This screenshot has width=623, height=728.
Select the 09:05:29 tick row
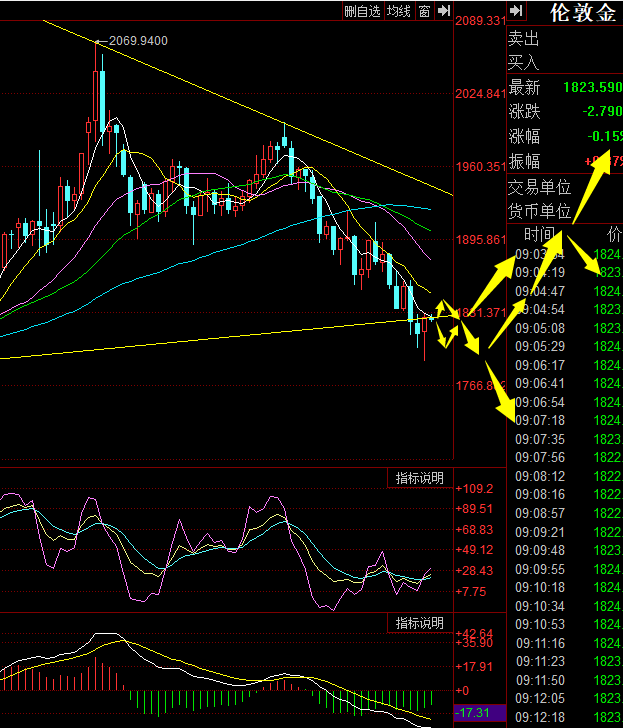point(569,346)
